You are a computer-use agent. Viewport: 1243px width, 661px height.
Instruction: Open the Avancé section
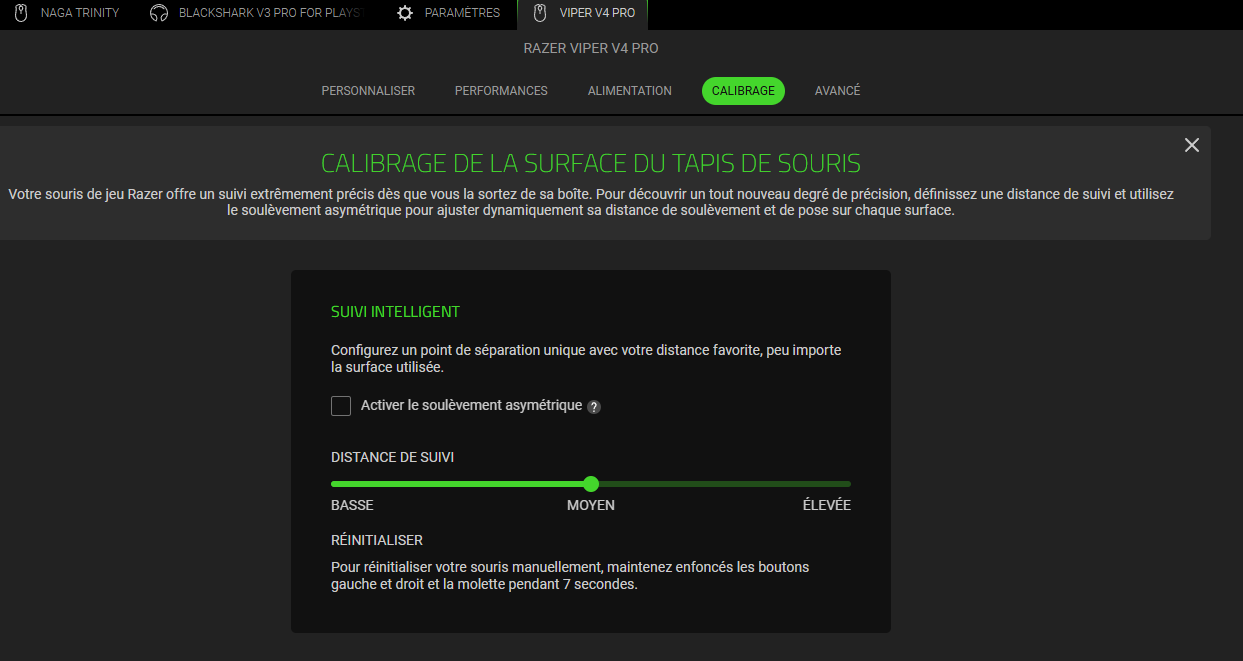point(837,91)
